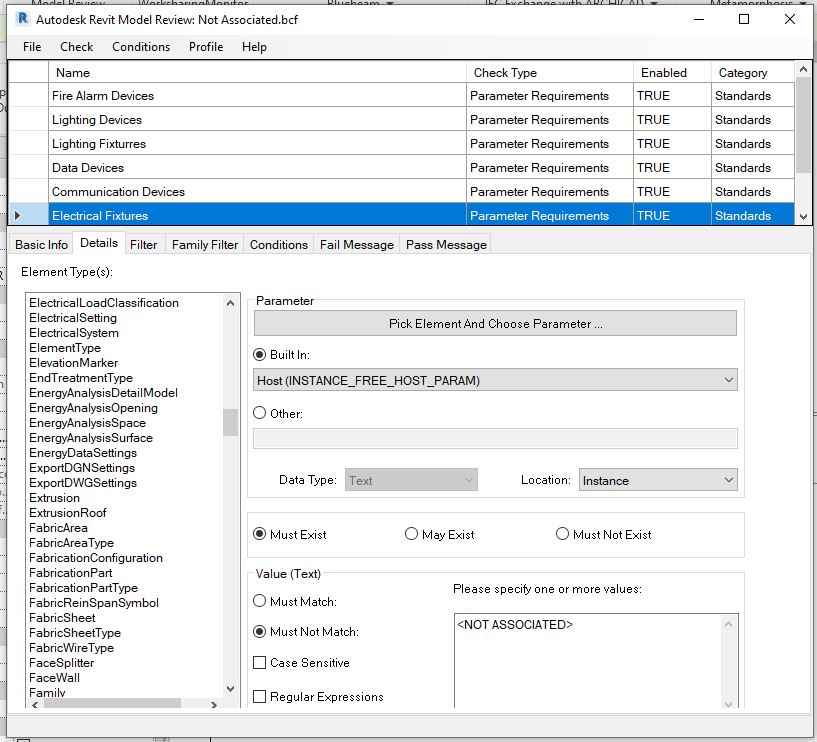Click element list horizontal scroll right arrow
Viewport: 817px width, 742px height.
click(214, 704)
